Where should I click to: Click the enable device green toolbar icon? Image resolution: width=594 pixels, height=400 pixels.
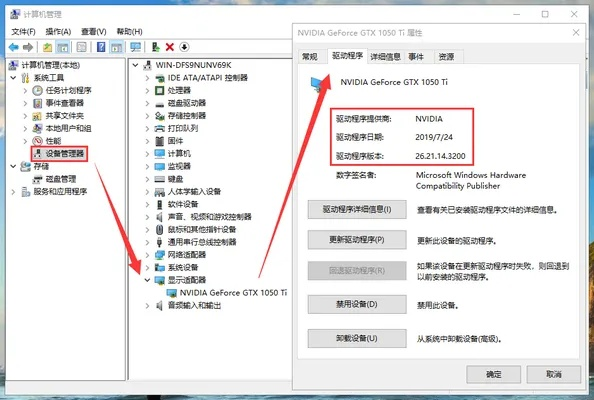pos(155,47)
